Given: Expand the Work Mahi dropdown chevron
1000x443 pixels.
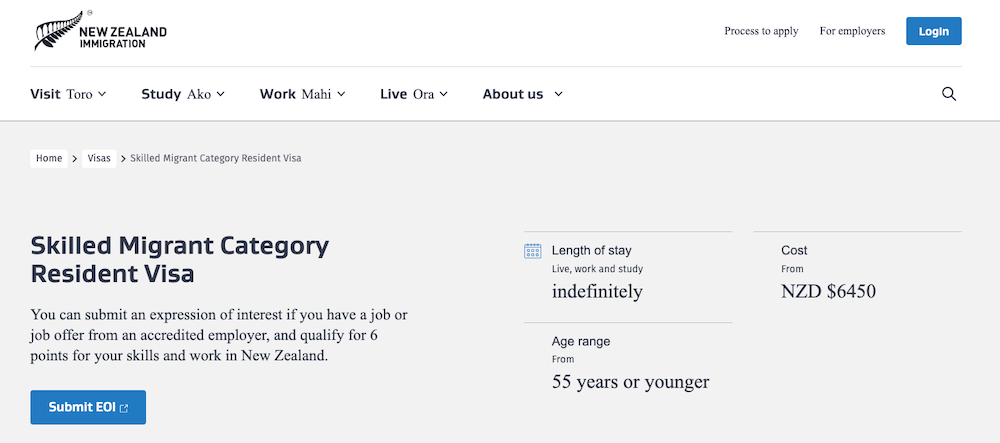Looking at the screenshot, I should coord(341,94).
